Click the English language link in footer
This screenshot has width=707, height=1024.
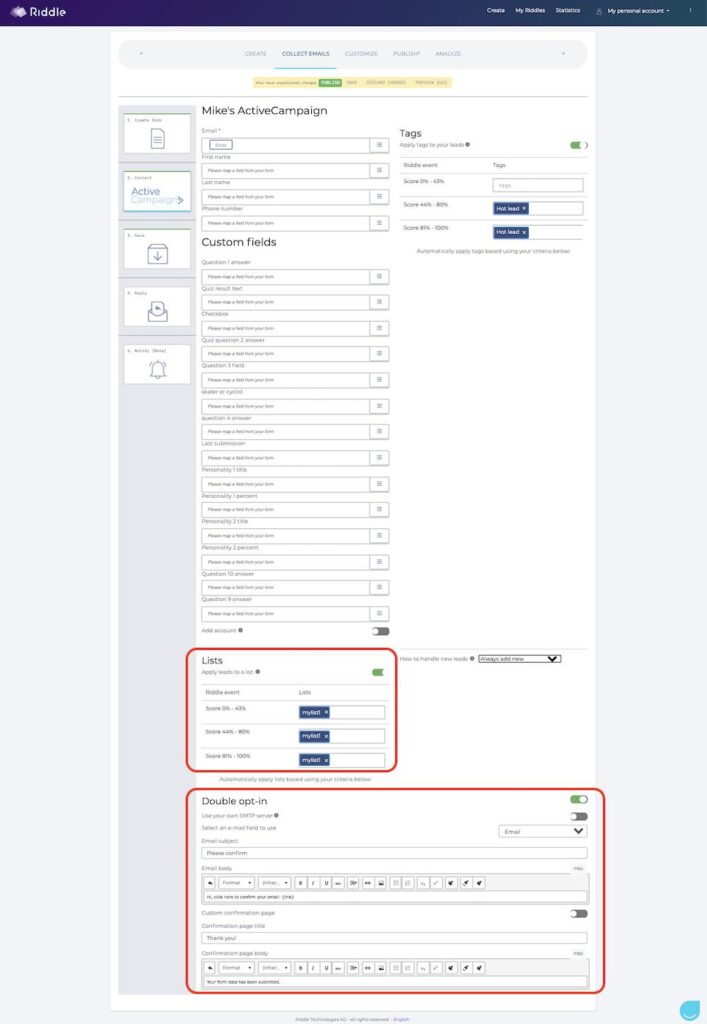[x=401, y=1019]
